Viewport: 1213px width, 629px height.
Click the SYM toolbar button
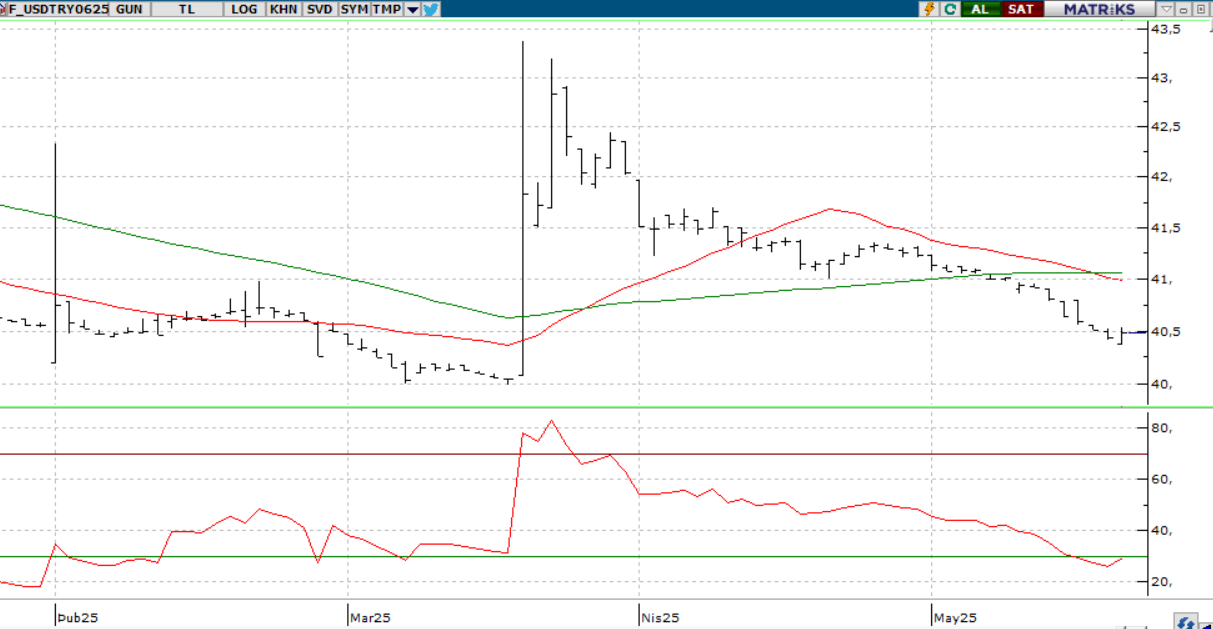[354, 9]
